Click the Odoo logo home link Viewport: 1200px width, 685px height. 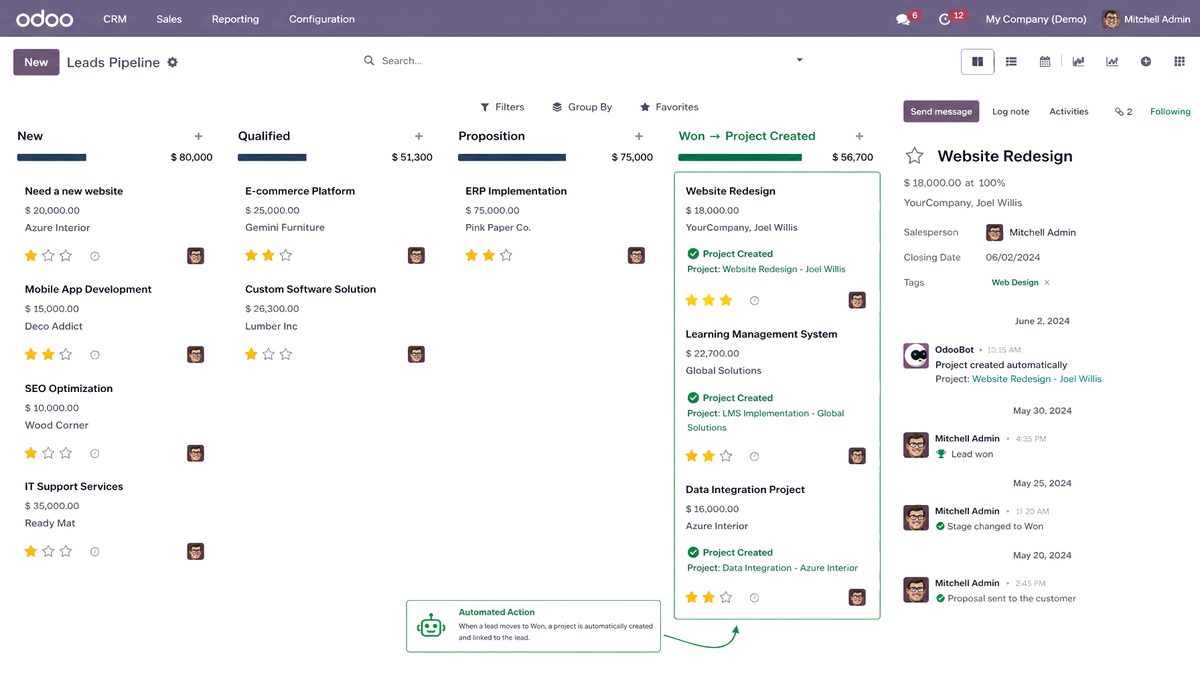point(44,19)
